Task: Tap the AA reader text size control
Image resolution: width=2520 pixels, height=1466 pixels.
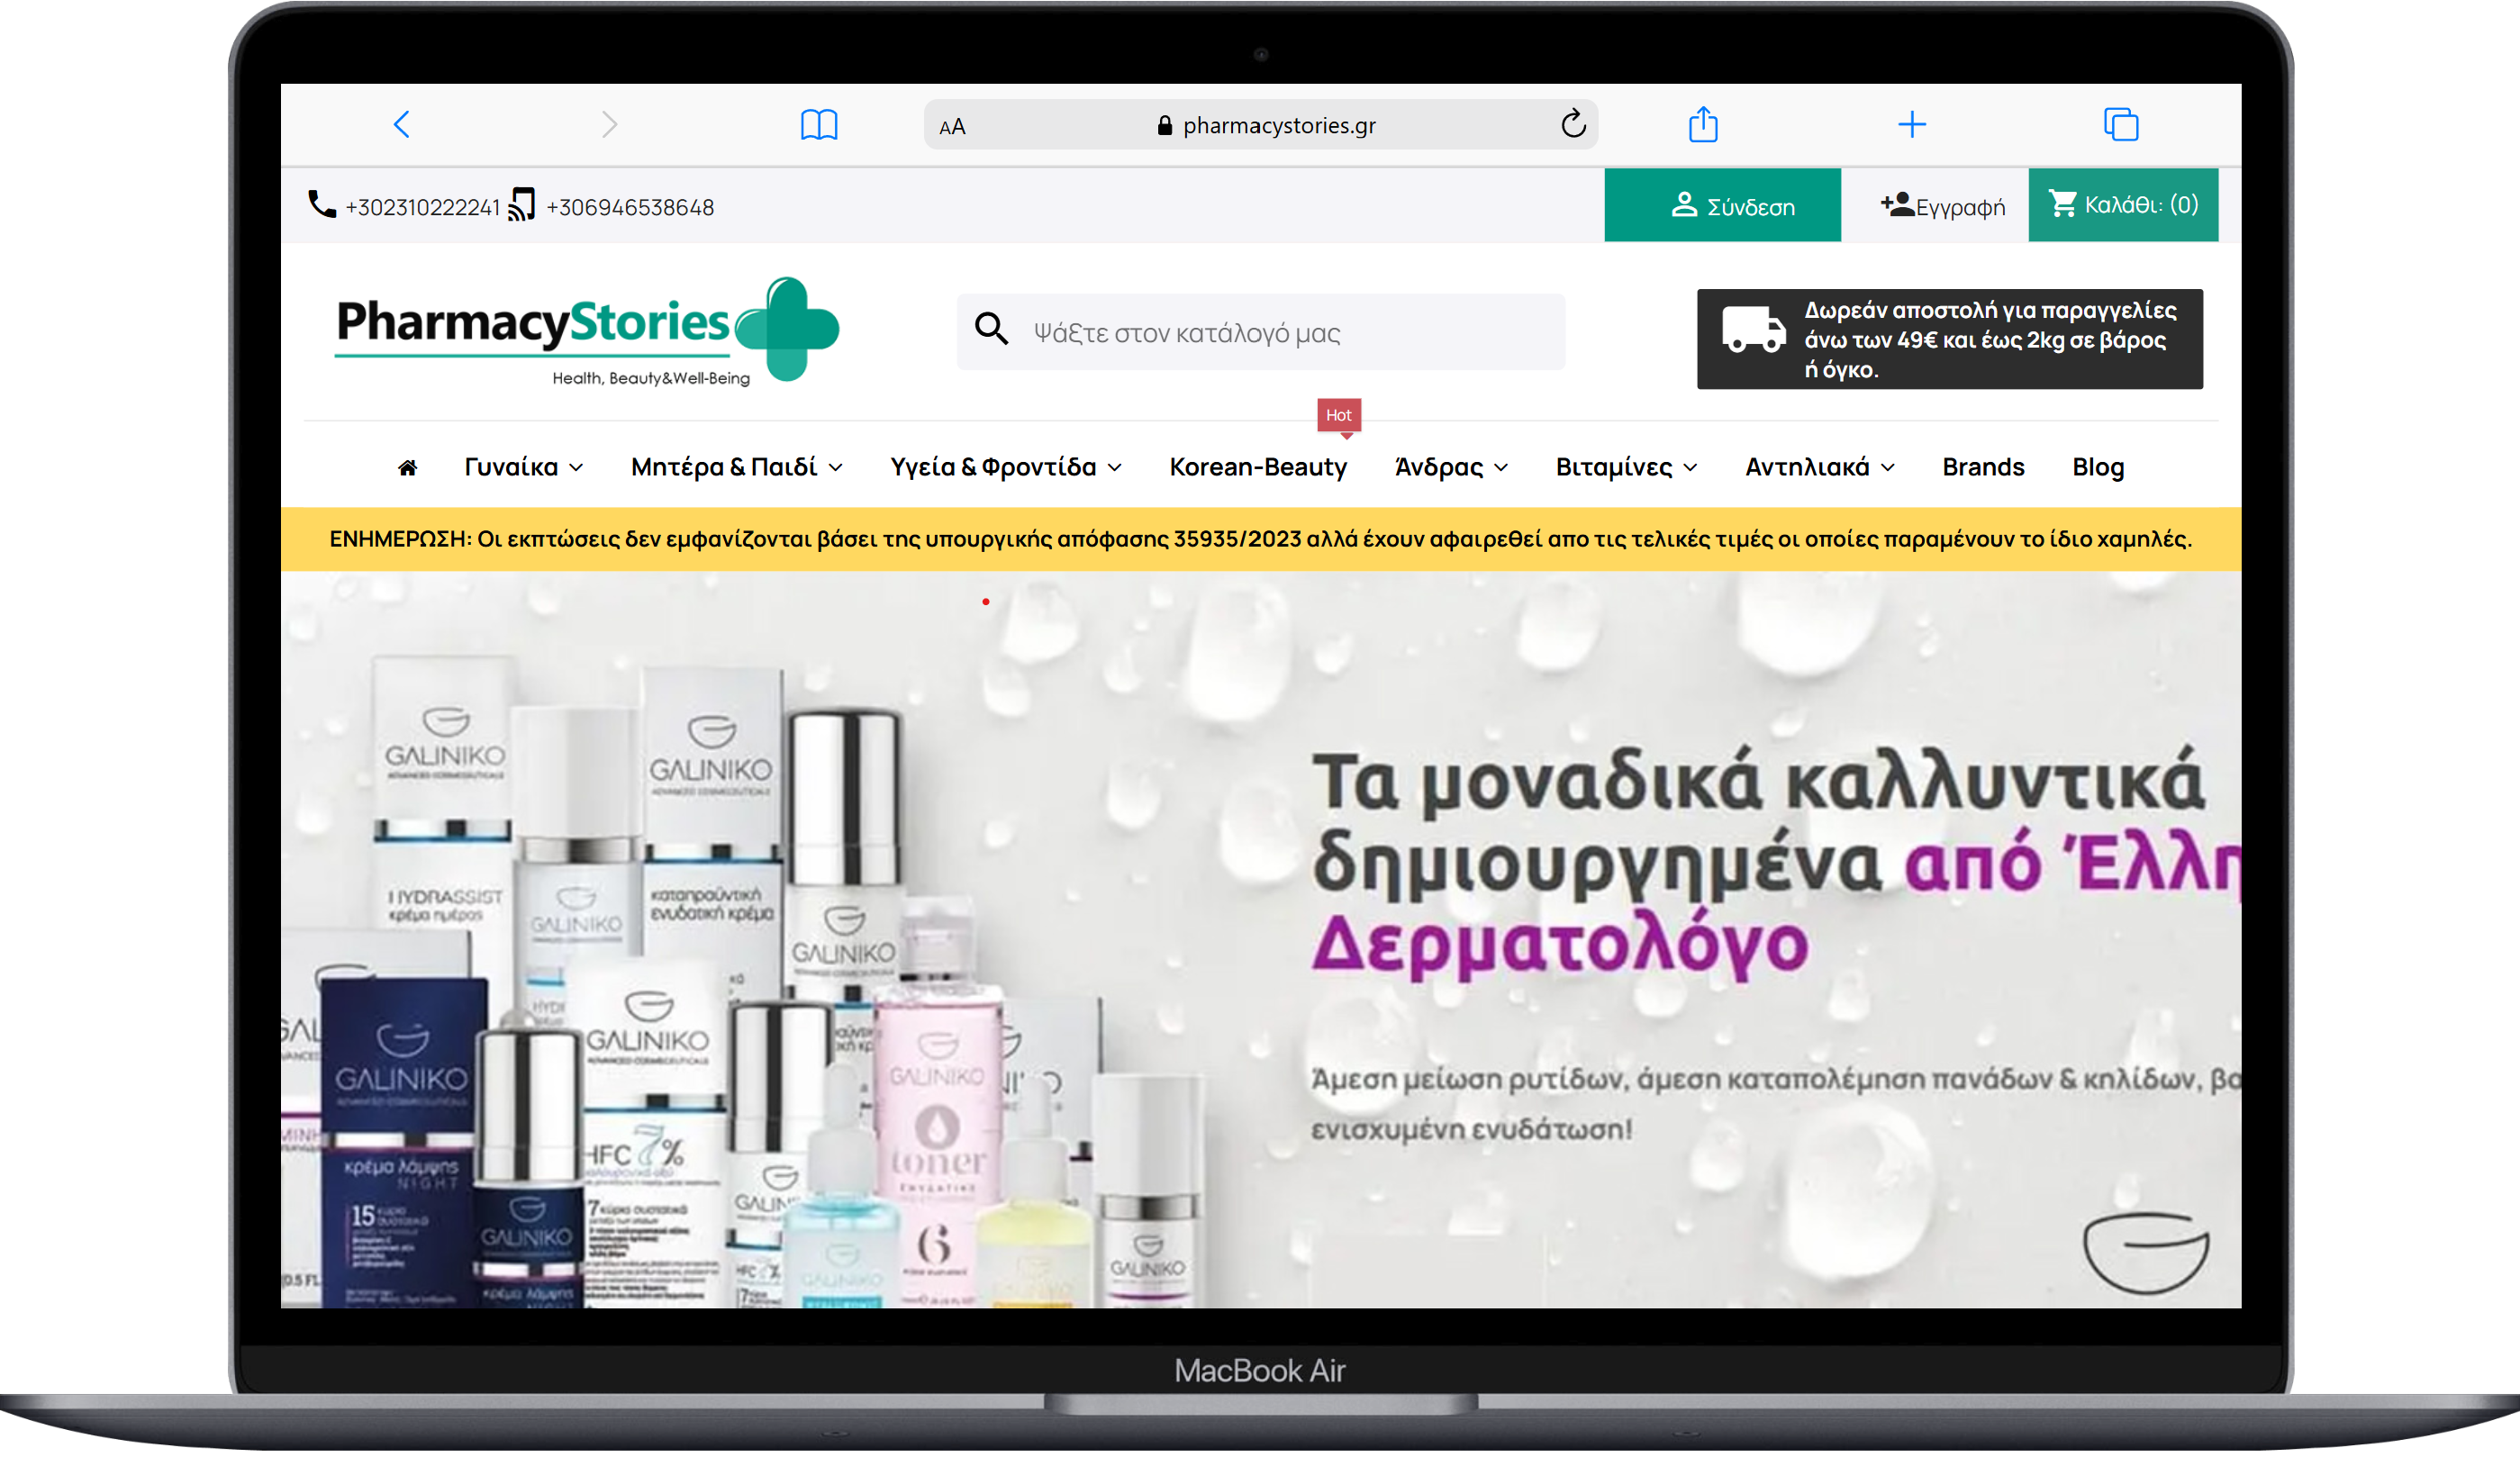Action: tap(952, 127)
